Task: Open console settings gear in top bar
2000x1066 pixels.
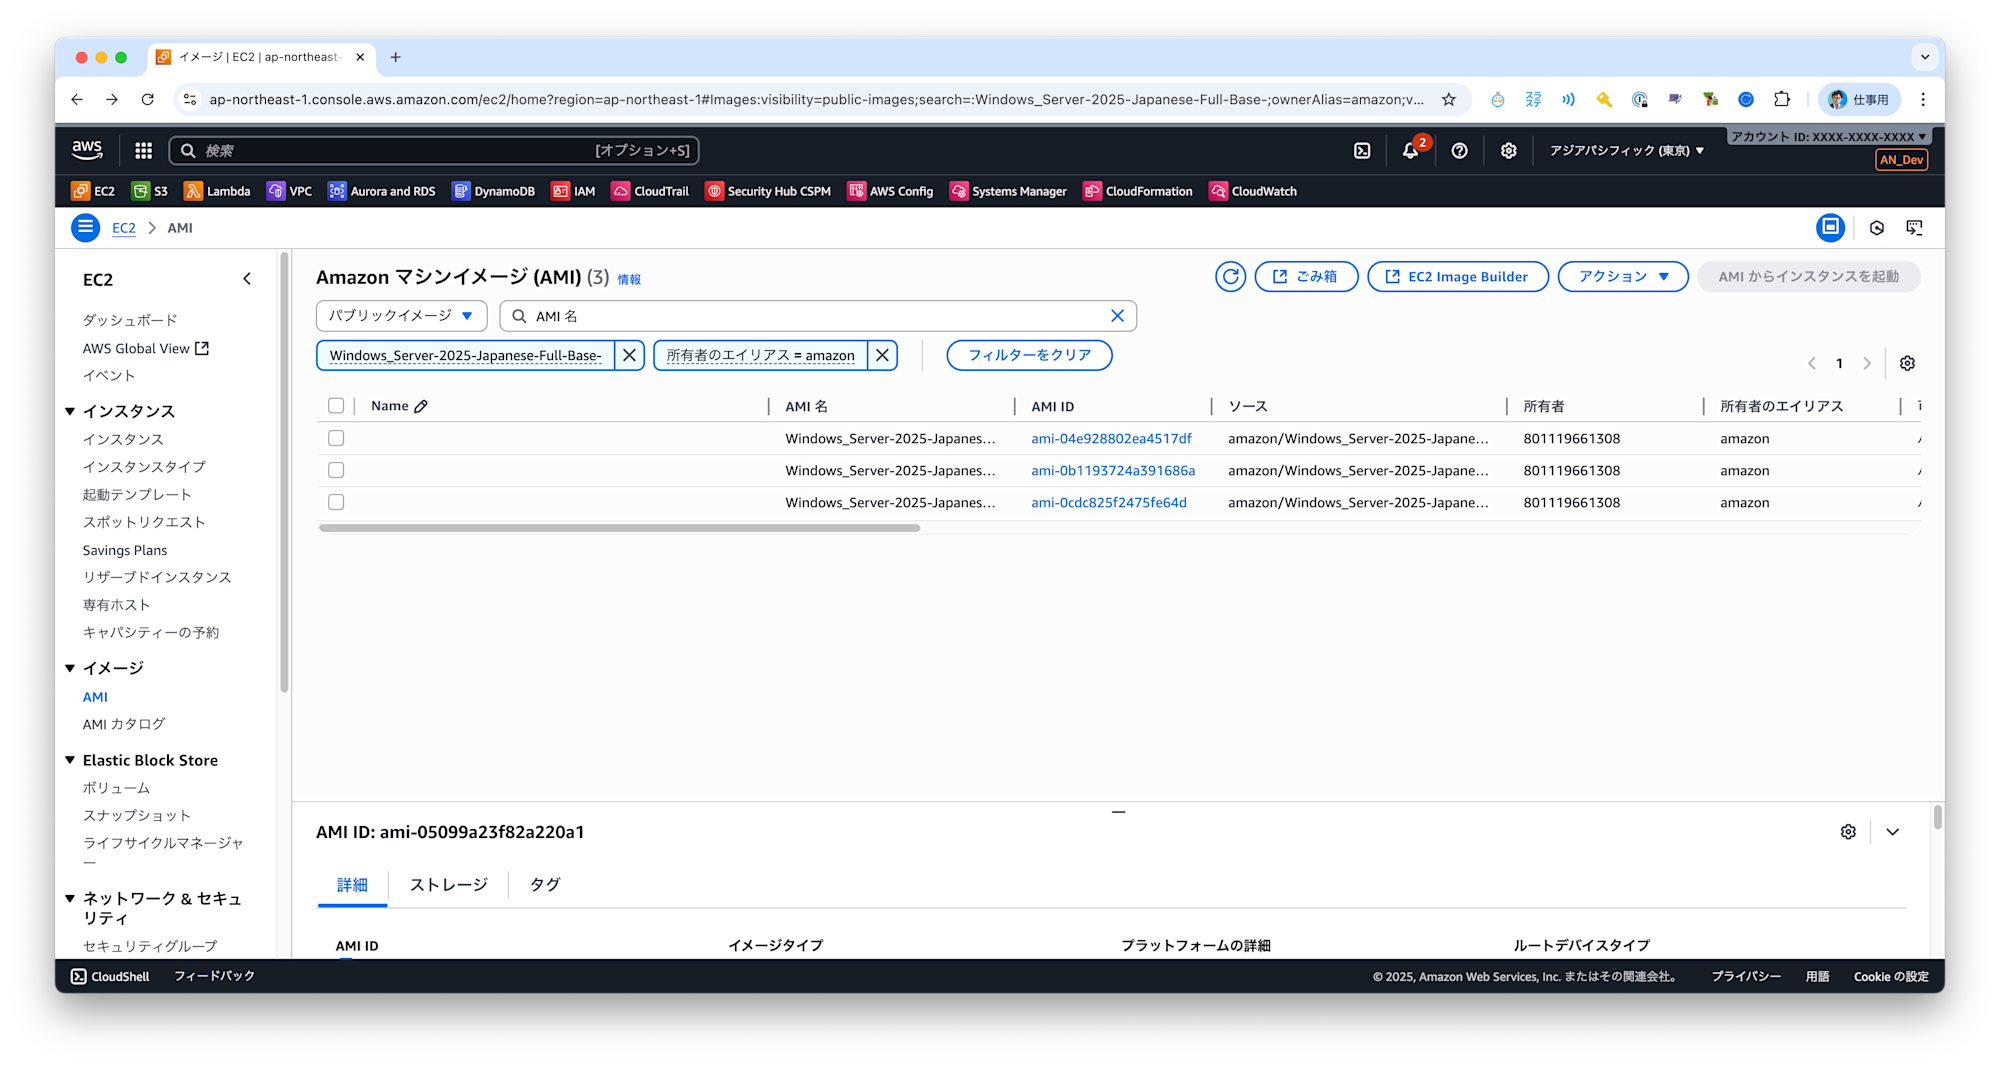Action: (x=1508, y=150)
